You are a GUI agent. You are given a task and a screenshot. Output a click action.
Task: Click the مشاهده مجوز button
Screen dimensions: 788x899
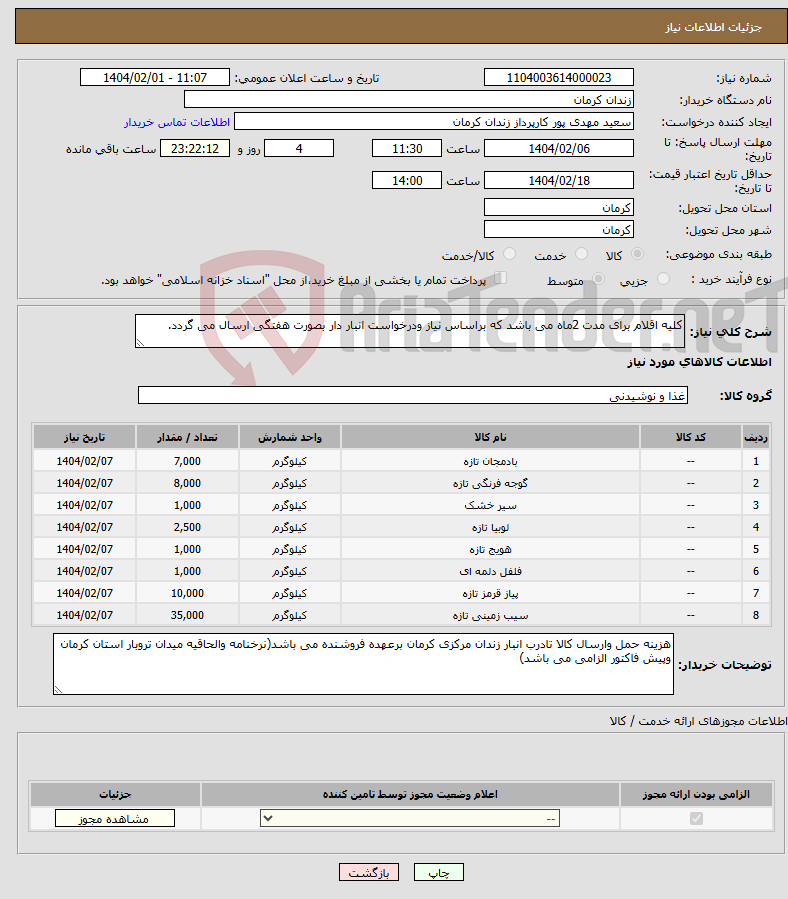(x=115, y=818)
